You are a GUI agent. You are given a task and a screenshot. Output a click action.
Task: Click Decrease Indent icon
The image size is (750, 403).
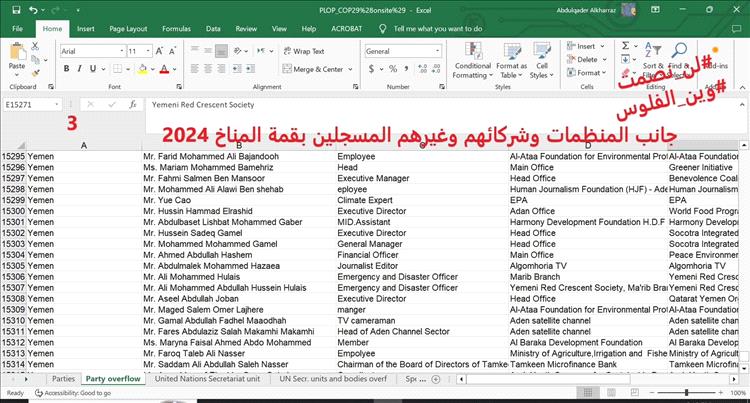click(237, 69)
